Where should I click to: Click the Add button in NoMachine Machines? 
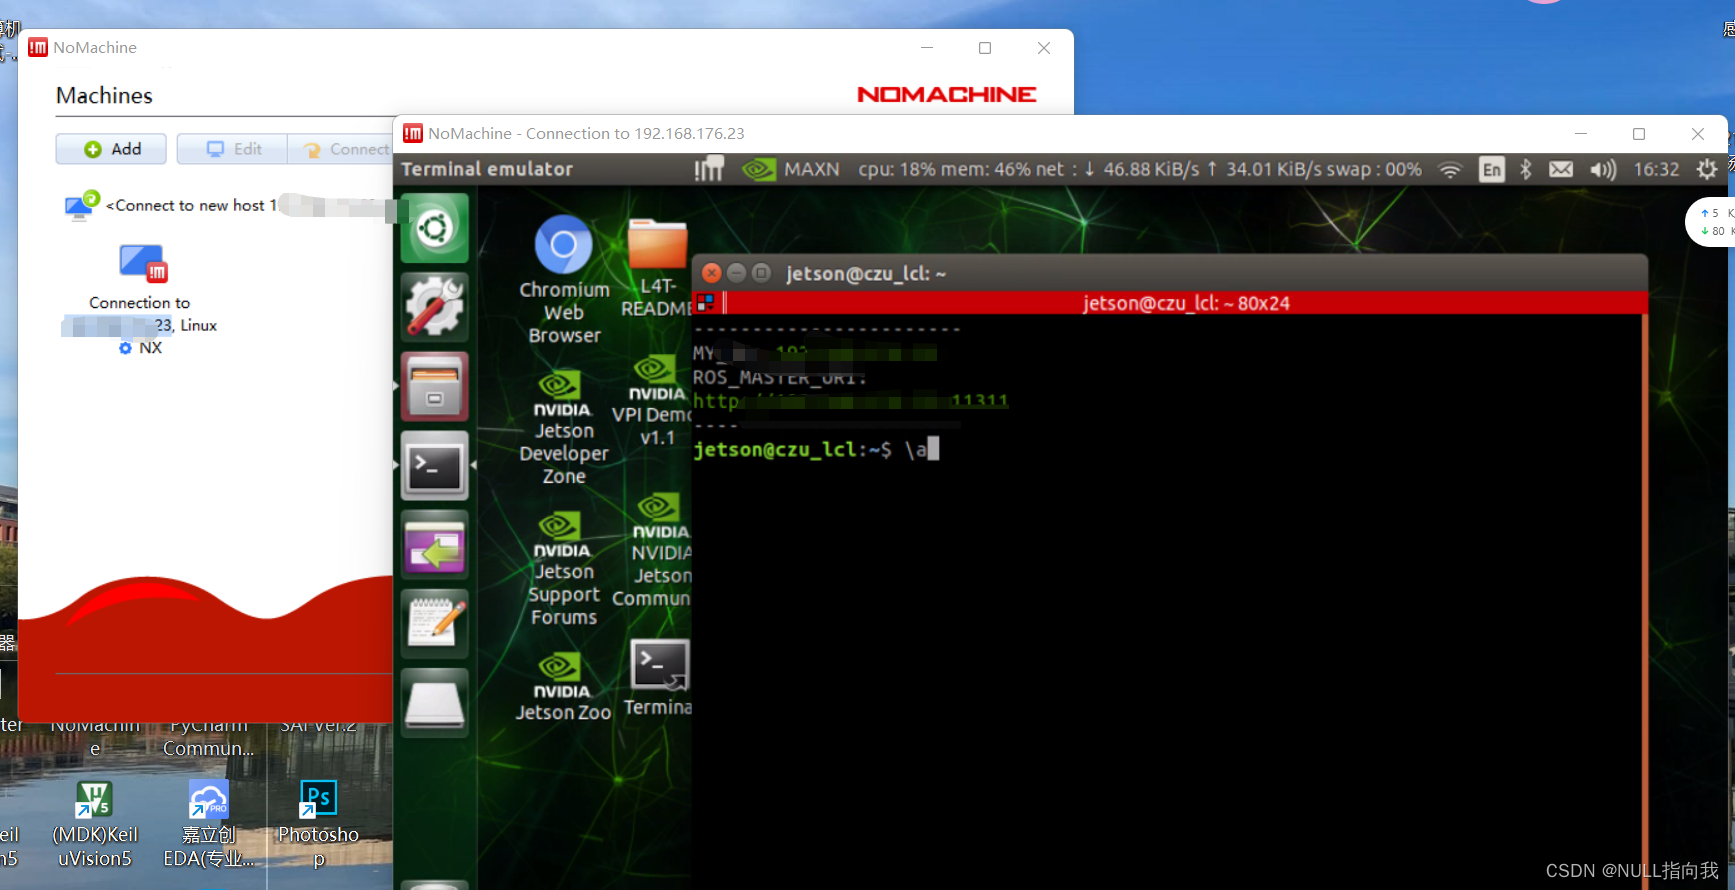(x=112, y=149)
